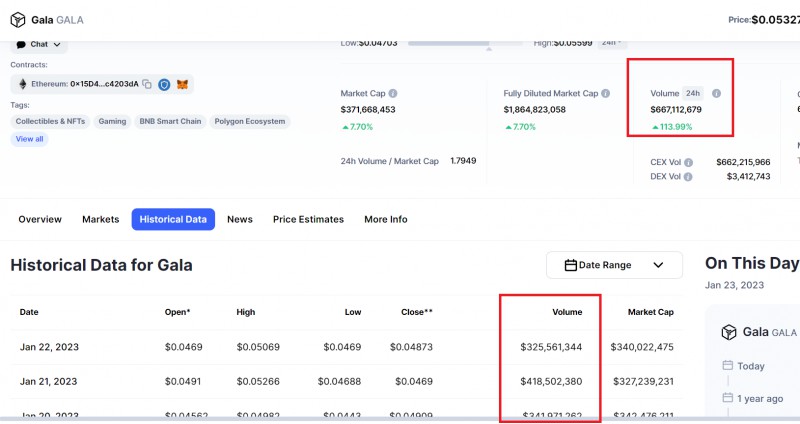This screenshot has height=424, width=800.
Task: Click the Today calendar icon
Action: coord(728,365)
